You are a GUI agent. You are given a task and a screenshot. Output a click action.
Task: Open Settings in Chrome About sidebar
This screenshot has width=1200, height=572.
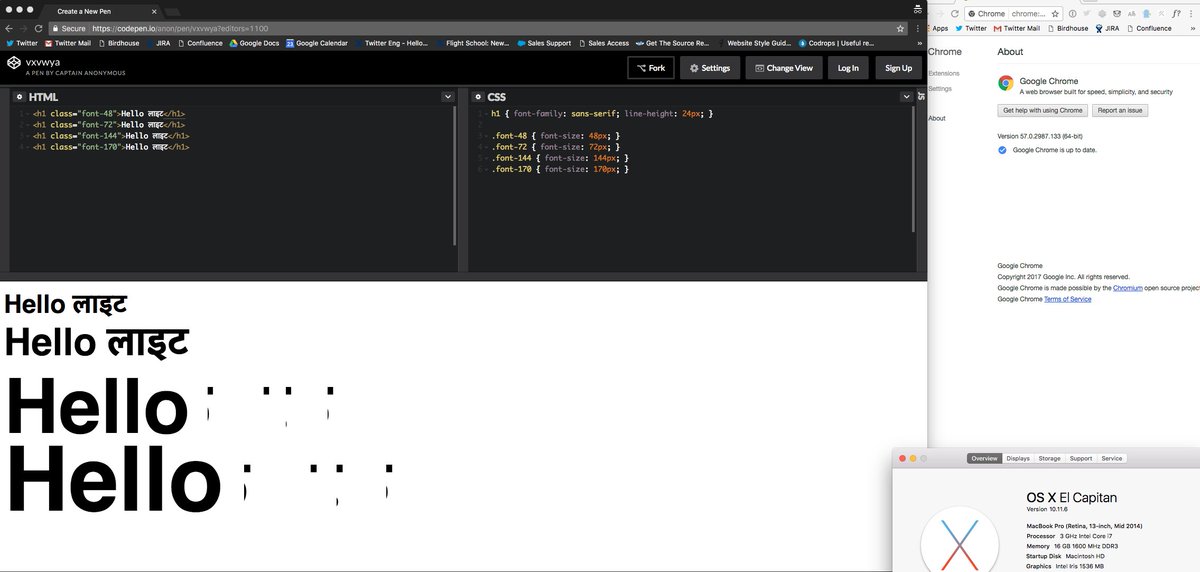point(940,89)
